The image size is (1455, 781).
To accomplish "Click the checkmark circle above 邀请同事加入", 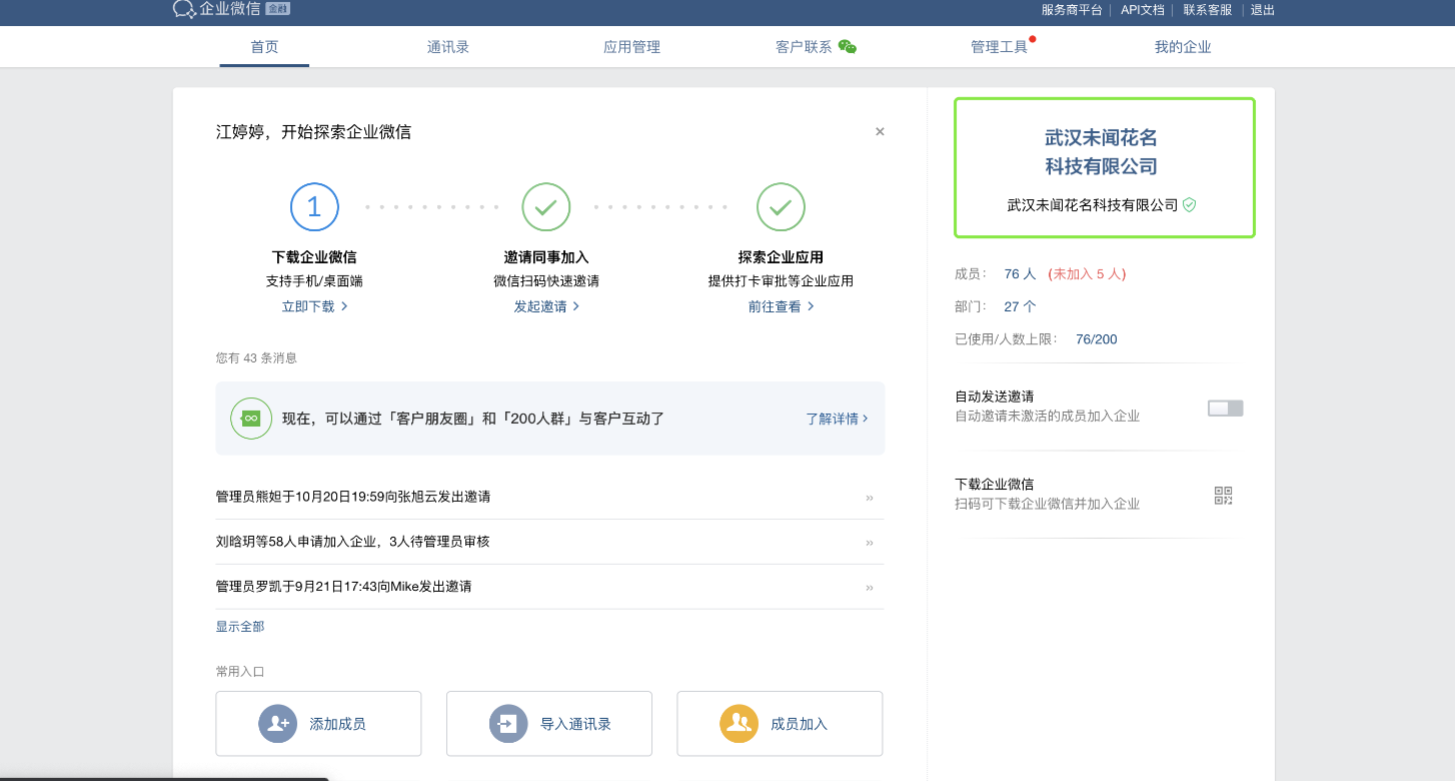I will [546, 207].
